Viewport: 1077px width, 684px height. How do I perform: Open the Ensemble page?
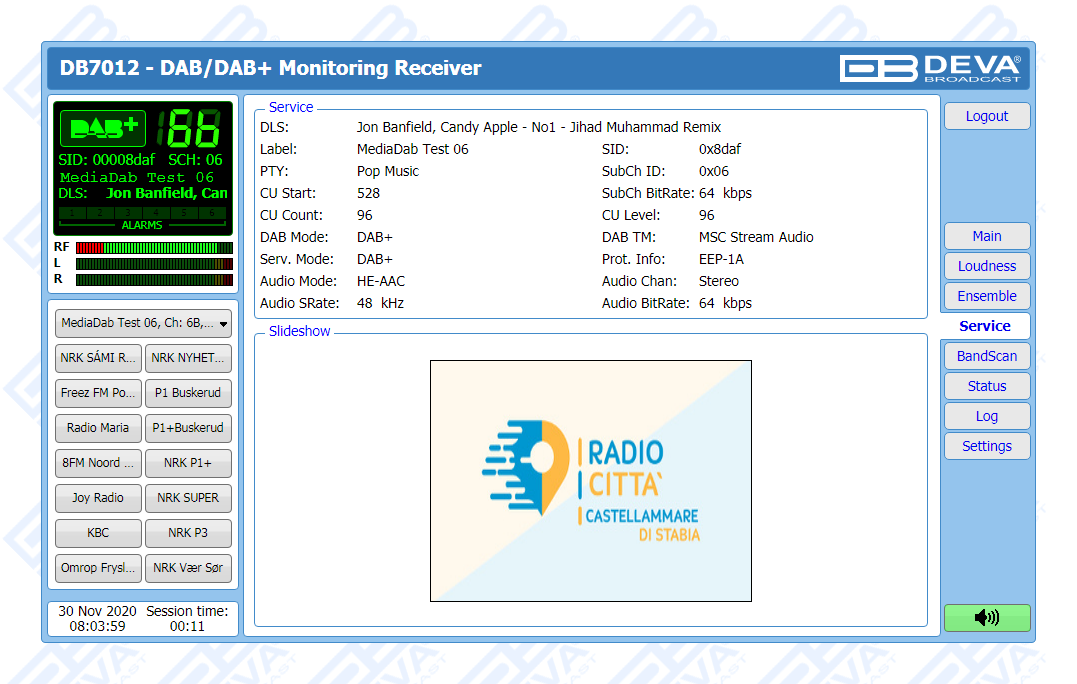(x=986, y=296)
